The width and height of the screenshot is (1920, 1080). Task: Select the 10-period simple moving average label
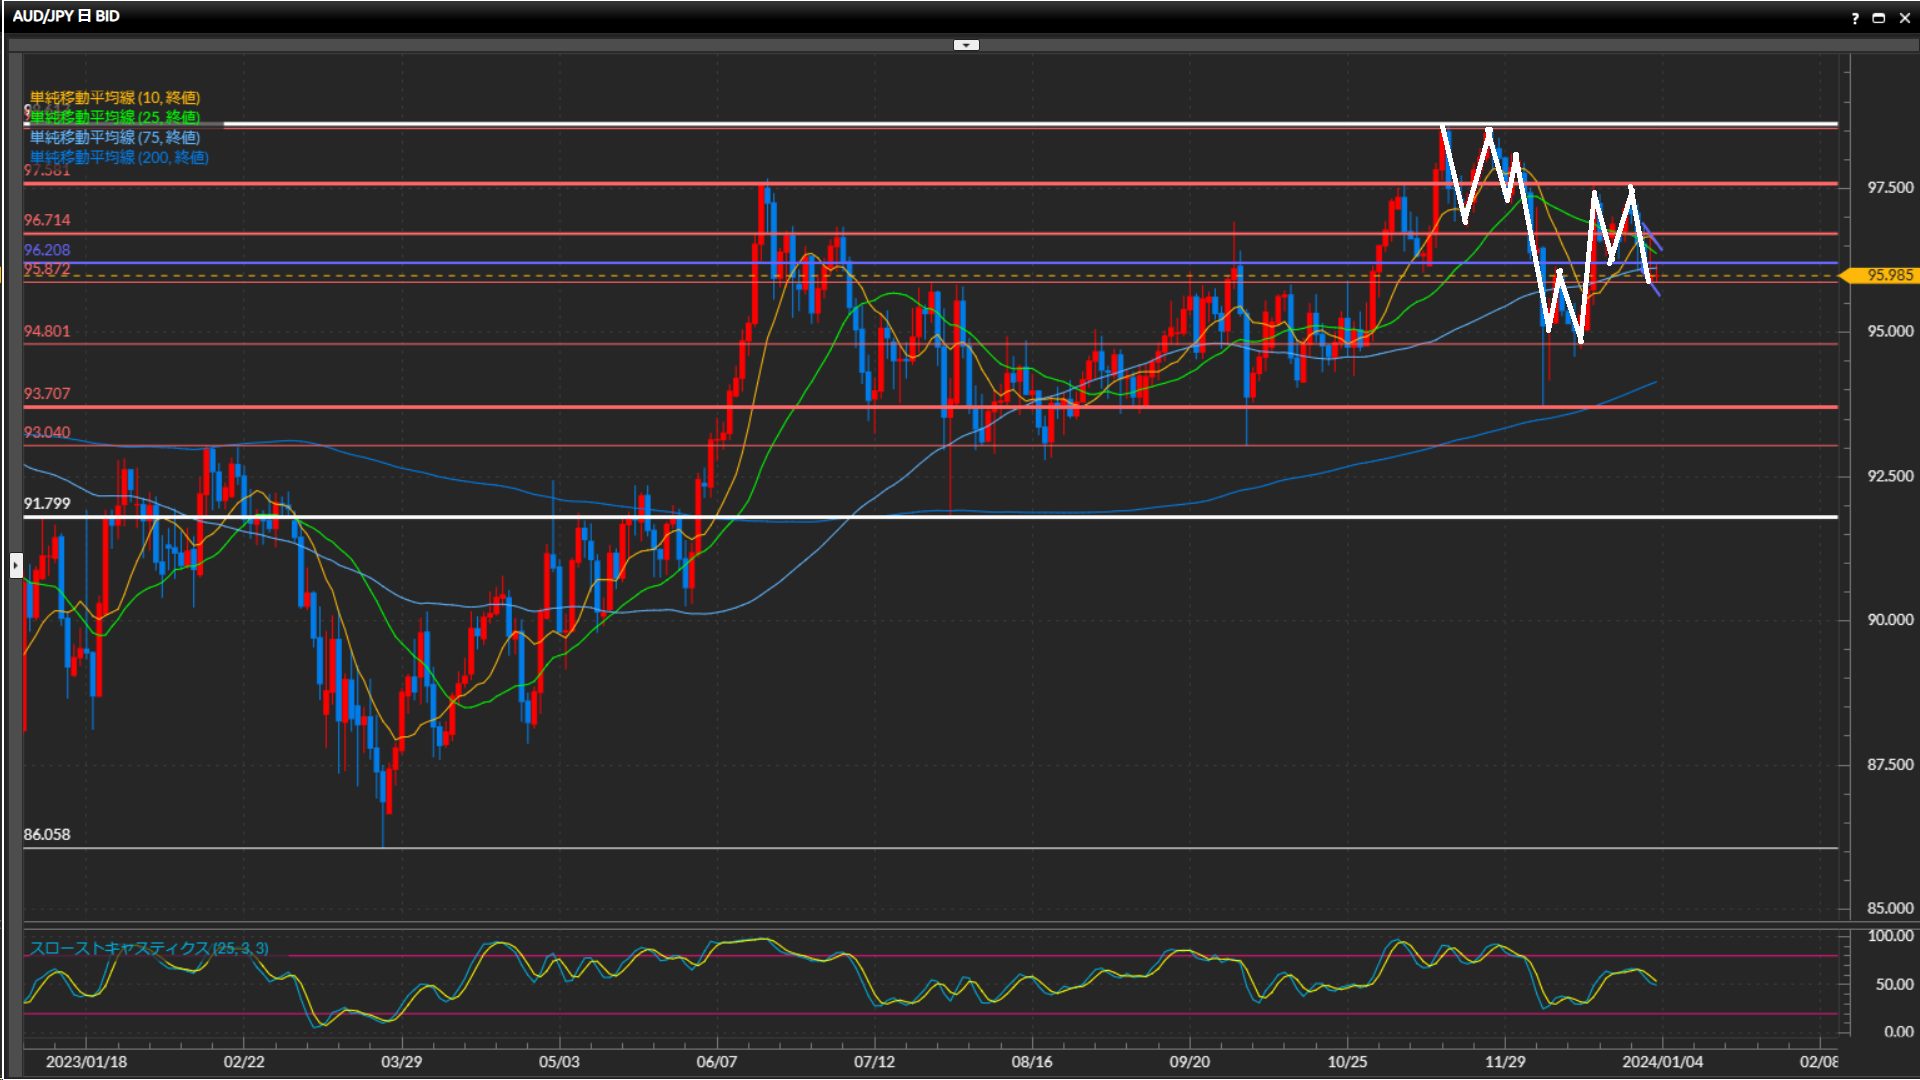click(114, 97)
